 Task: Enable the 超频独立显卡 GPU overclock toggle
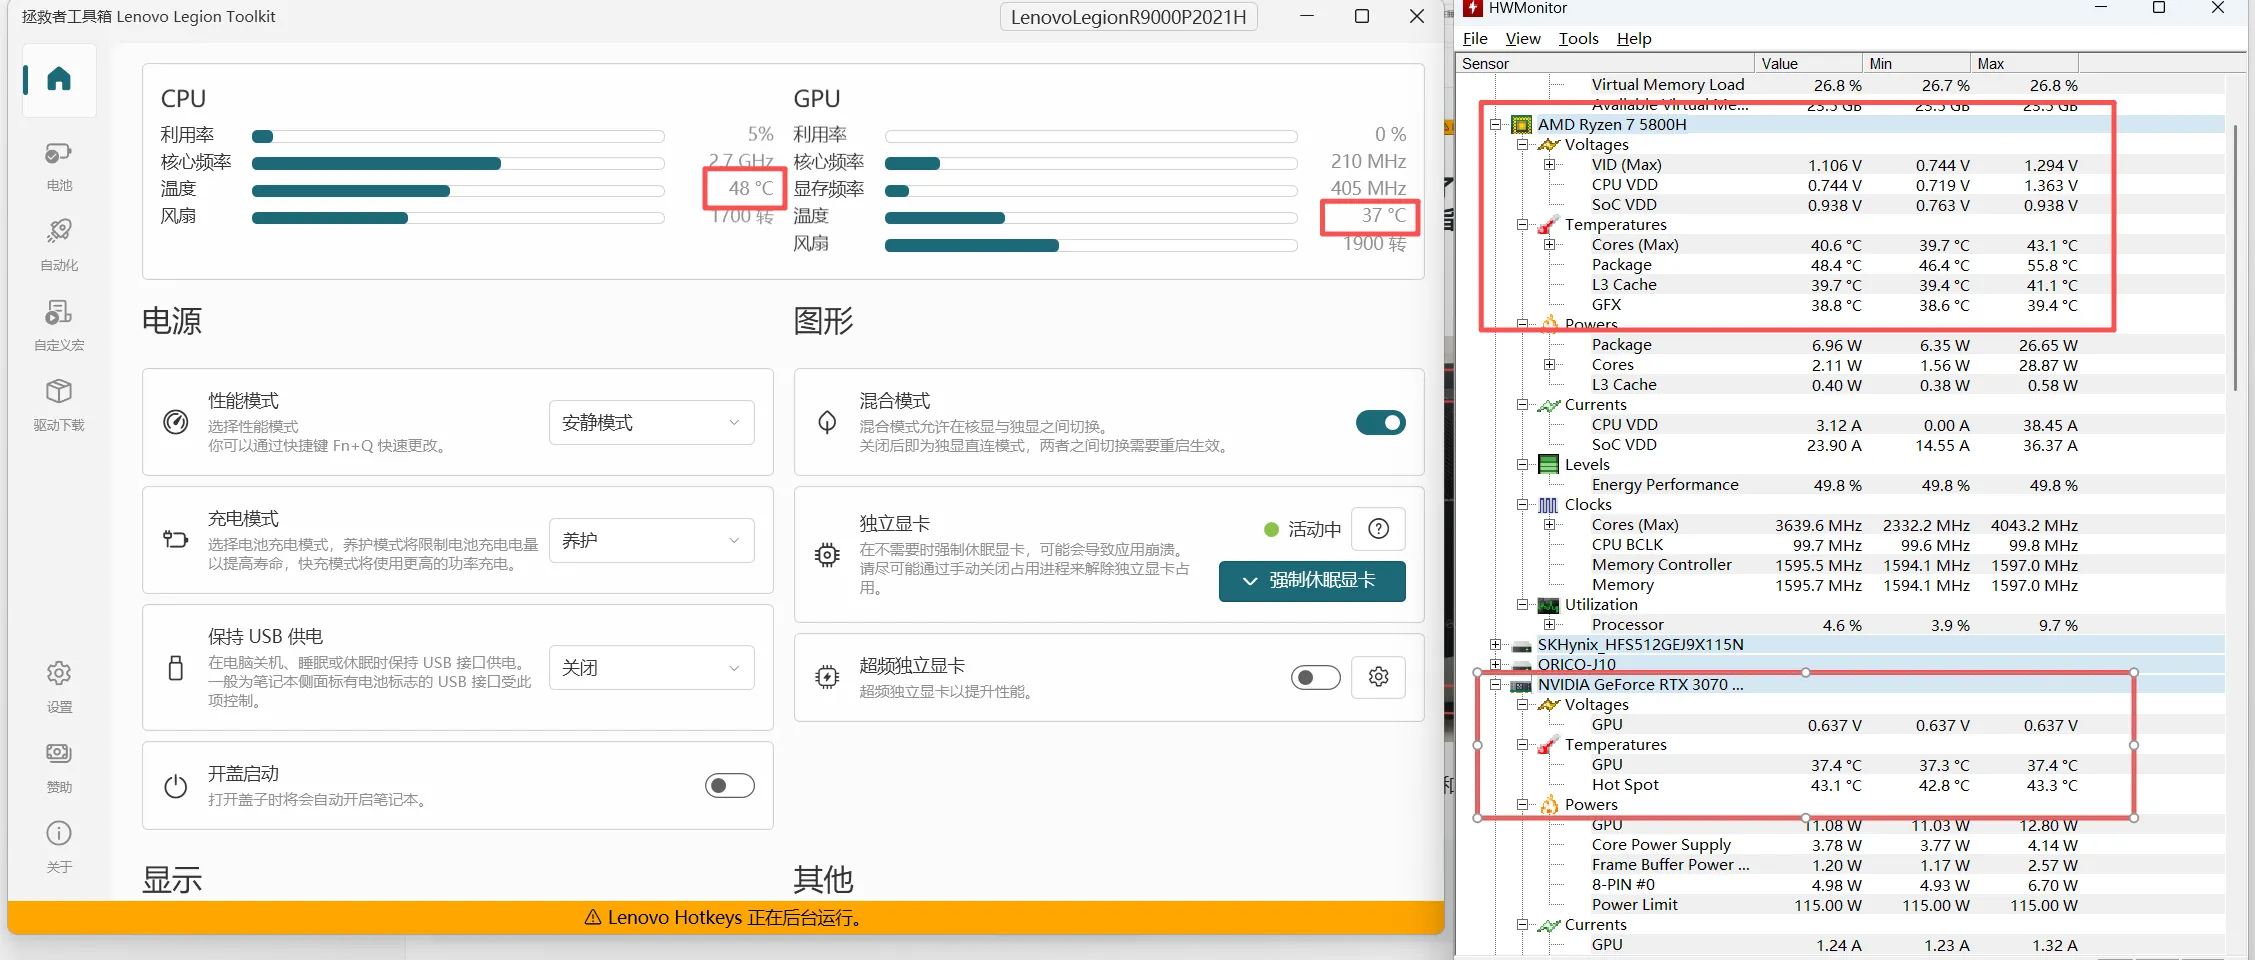pos(1315,677)
